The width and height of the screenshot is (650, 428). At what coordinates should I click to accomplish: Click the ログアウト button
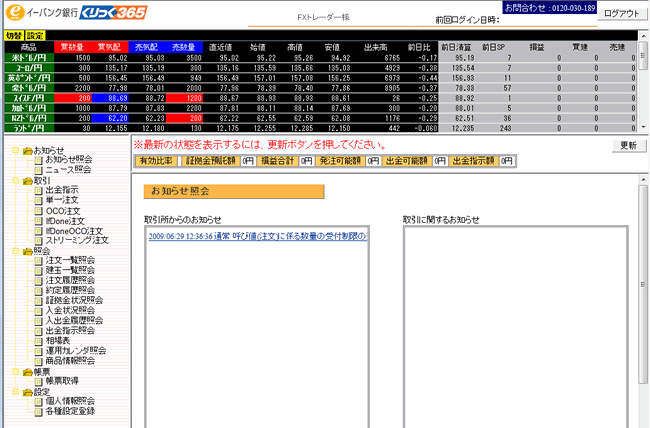coord(621,14)
